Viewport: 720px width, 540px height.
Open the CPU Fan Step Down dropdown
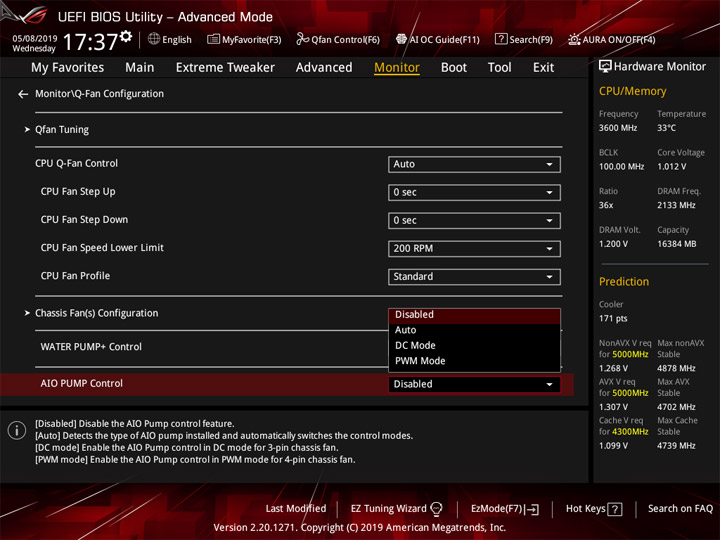tap(474, 220)
